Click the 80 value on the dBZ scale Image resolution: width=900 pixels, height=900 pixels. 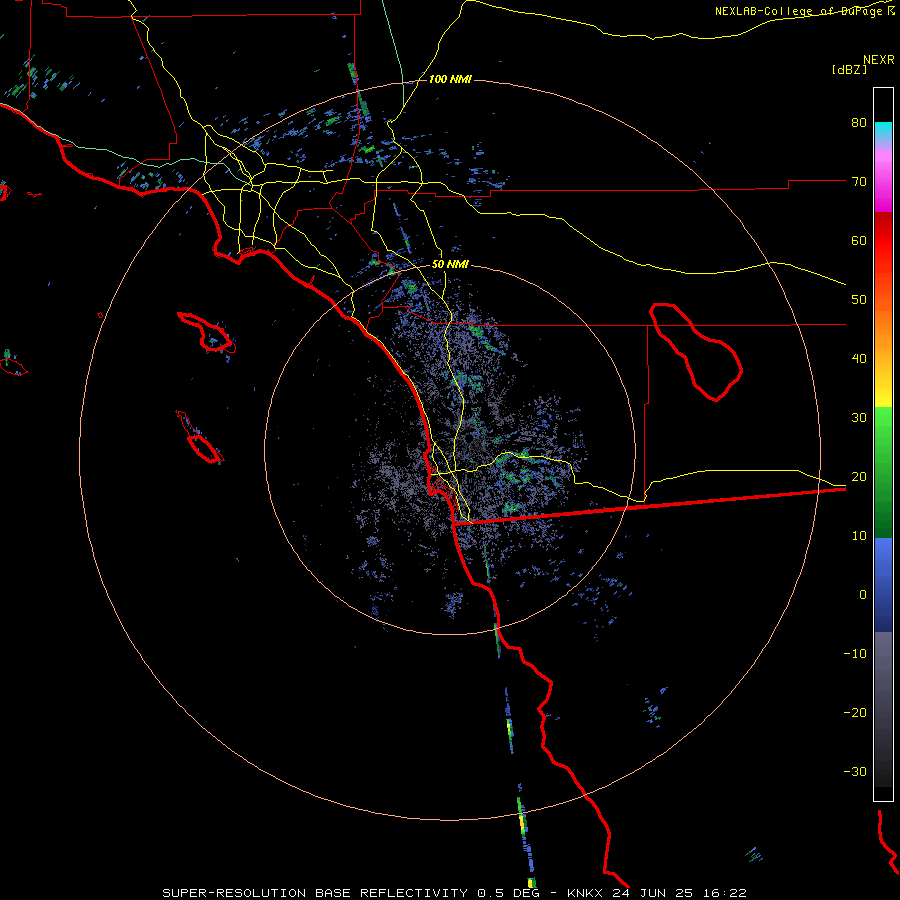point(859,123)
